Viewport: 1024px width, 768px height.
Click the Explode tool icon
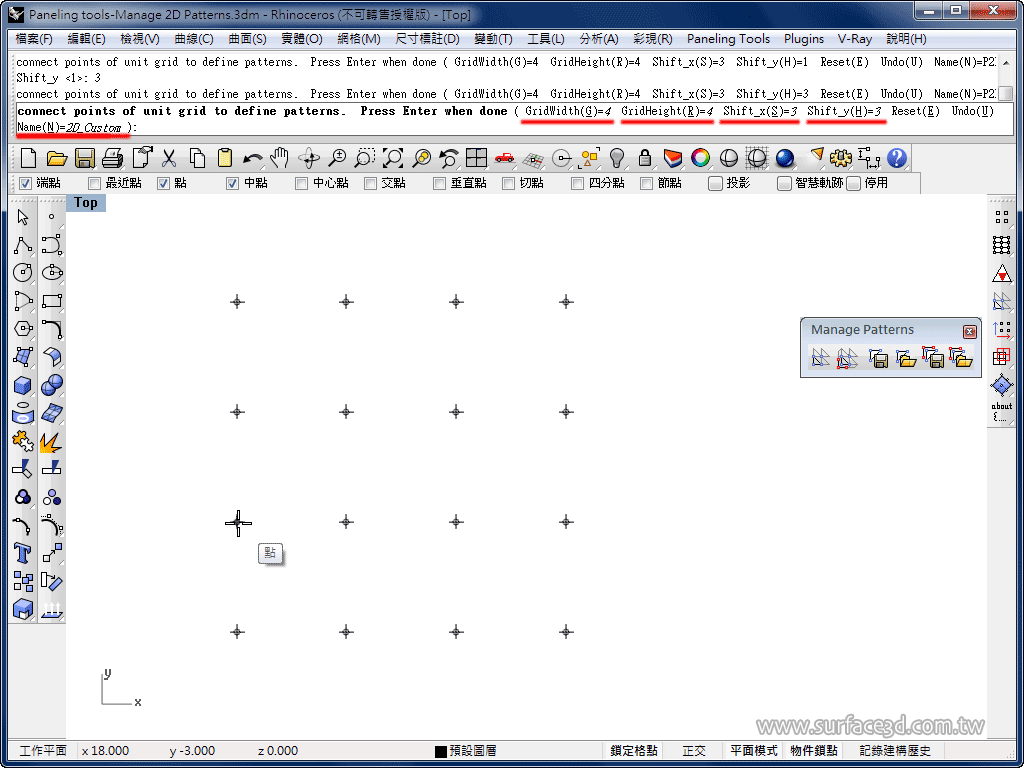(x=52, y=441)
